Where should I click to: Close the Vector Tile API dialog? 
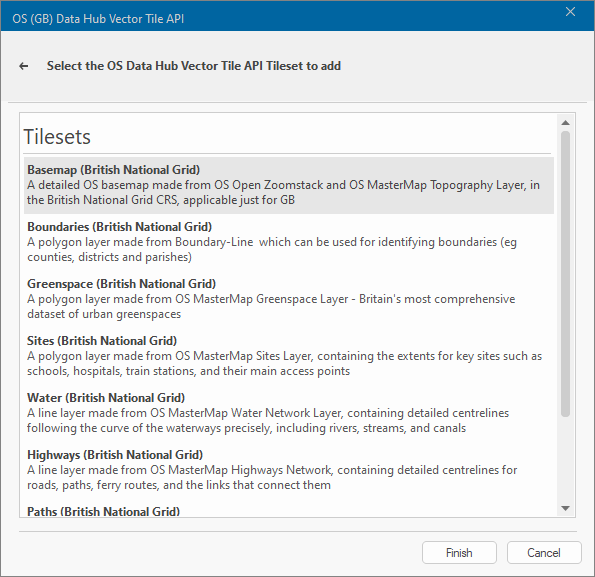click(570, 12)
